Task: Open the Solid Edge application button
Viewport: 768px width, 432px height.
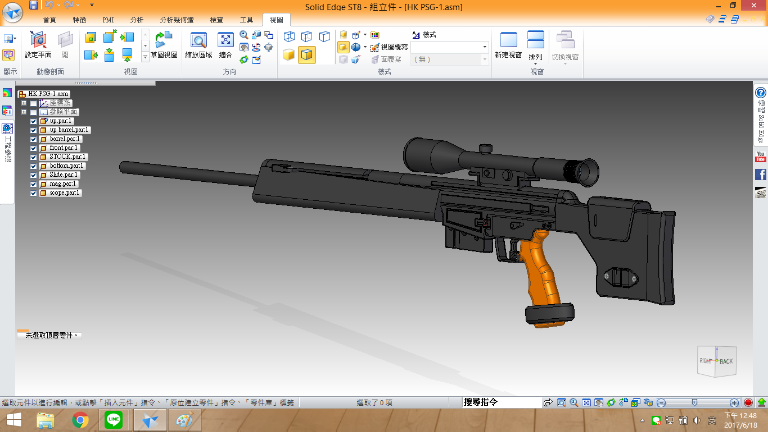Action: (12, 12)
